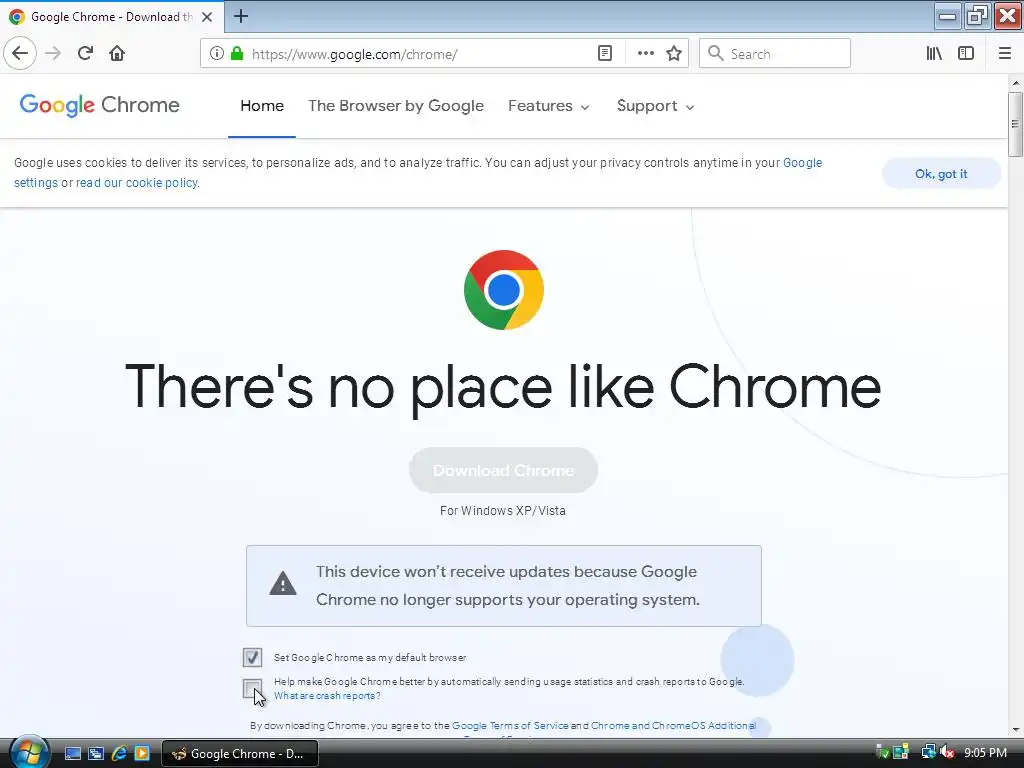This screenshot has height=768, width=1024.
Task: Uncheck Set Google Chrome as default browser
Action: coord(252,657)
